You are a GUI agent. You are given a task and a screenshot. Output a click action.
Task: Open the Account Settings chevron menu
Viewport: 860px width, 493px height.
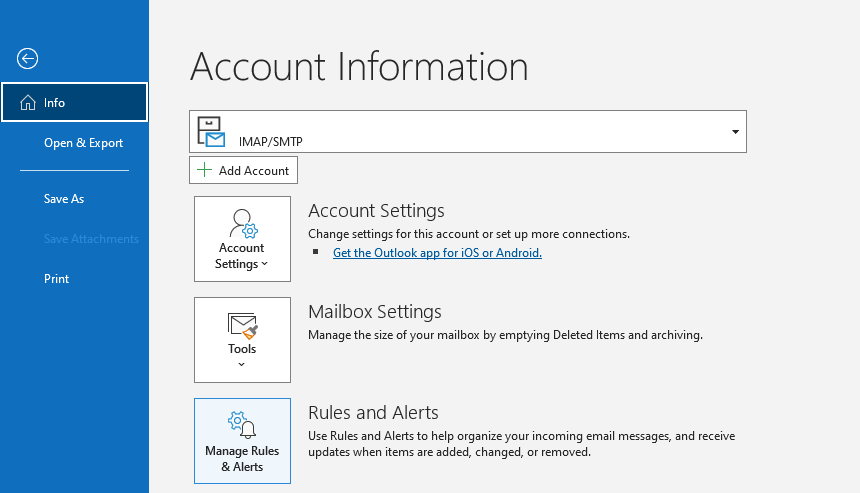click(264, 265)
